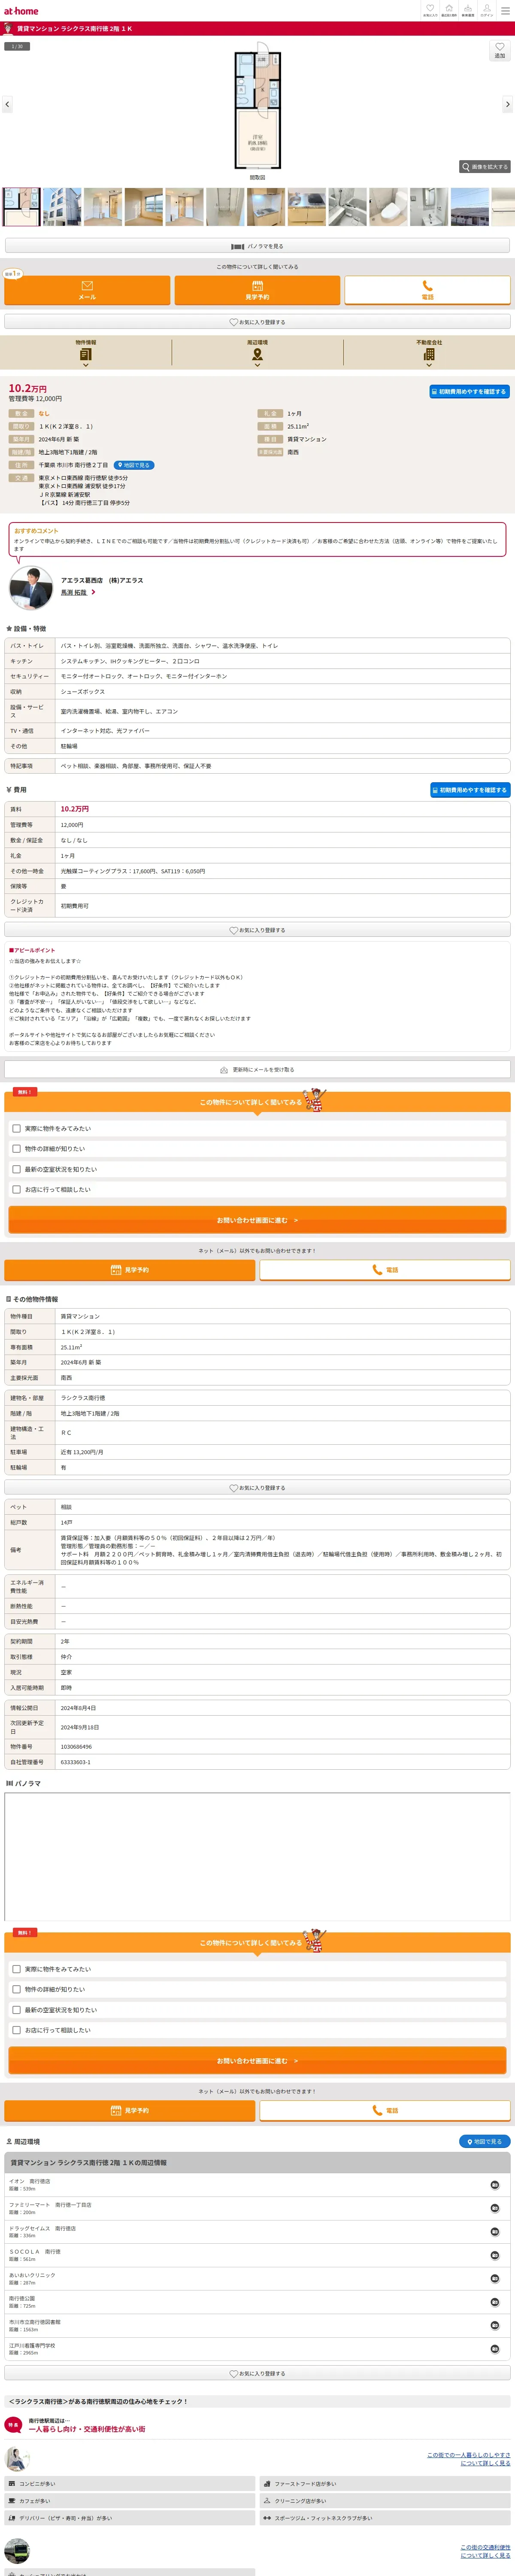The height and width of the screenshot is (2576, 515).
Task: Check お店に行って相談したい in form below パノラマ
Action: [16, 2030]
